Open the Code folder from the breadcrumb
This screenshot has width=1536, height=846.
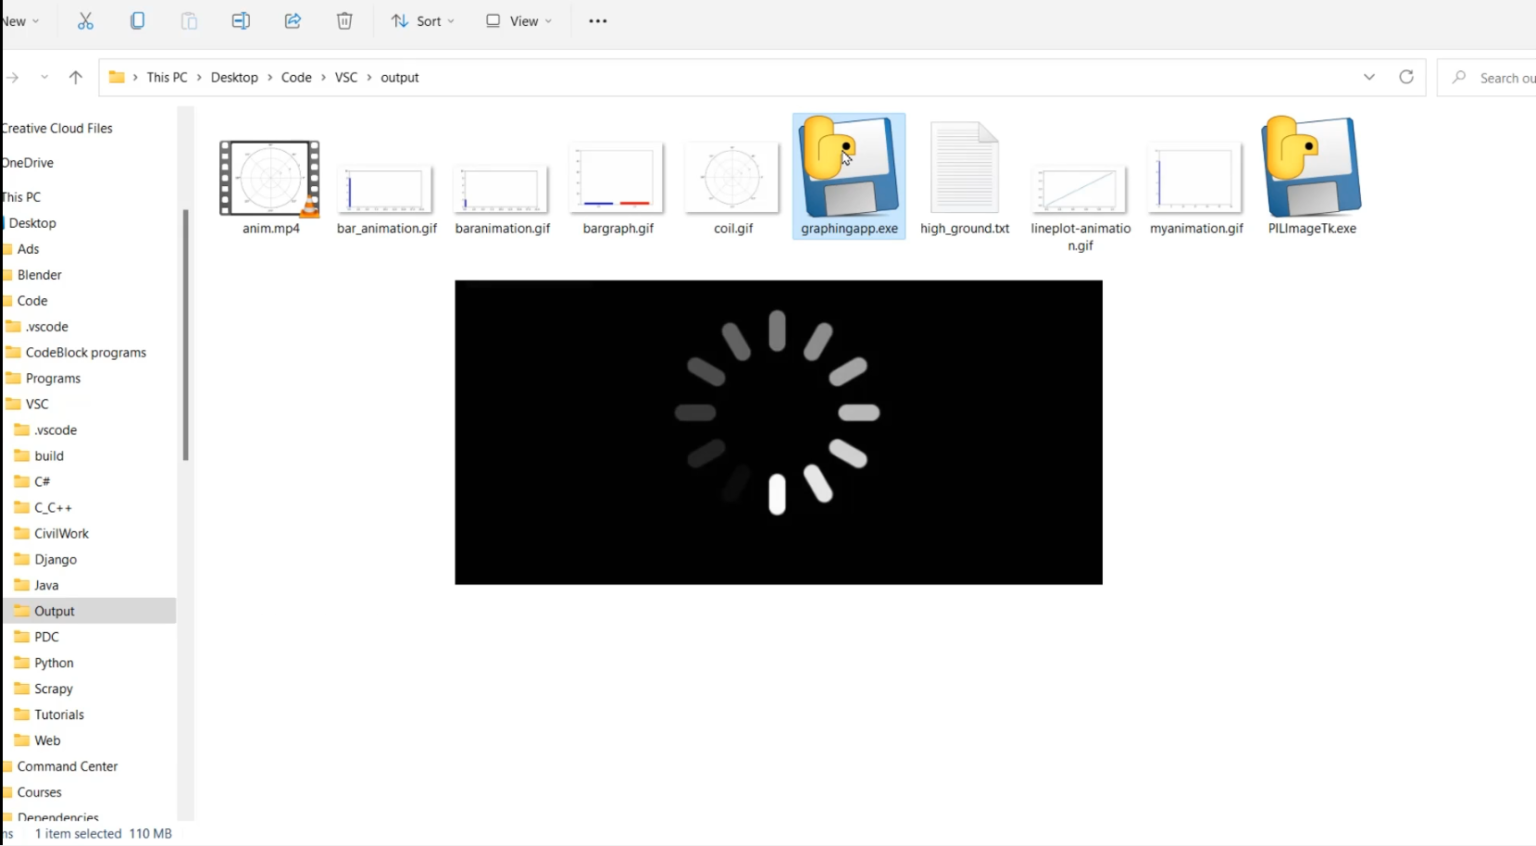click(x=296, y=77)
